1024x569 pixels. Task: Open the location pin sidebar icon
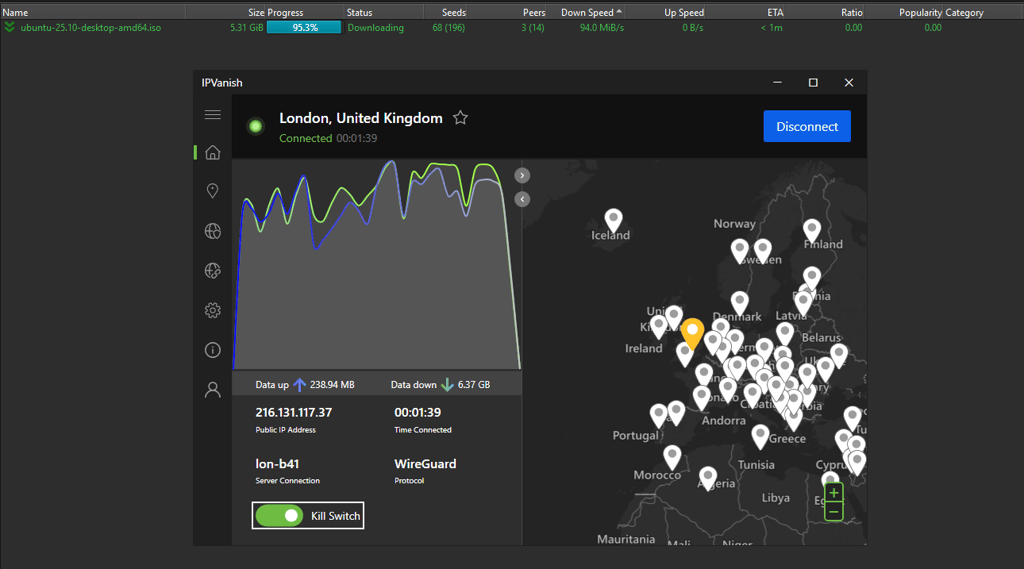coord(212,191)
